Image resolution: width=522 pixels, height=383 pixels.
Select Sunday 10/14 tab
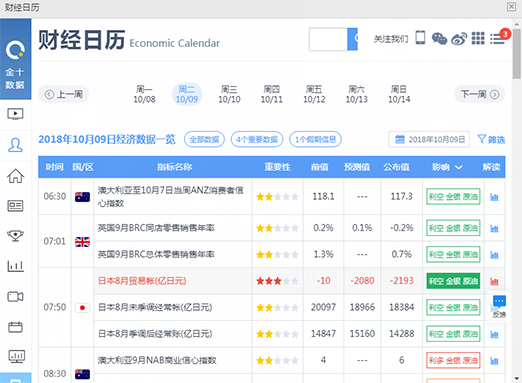pyautogui.click(x=399, y=94)
